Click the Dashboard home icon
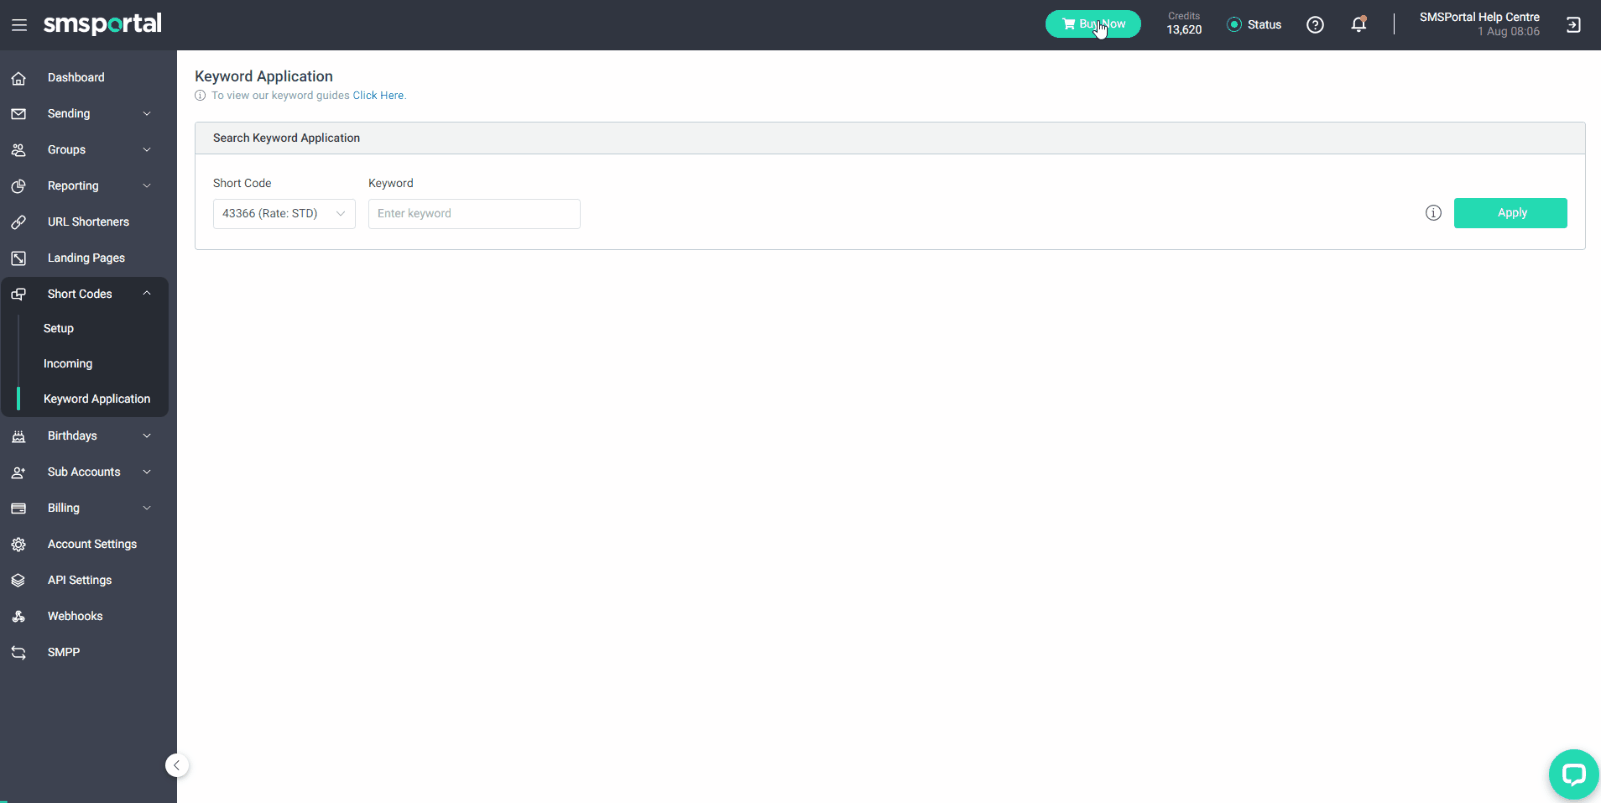 point(18,78)
